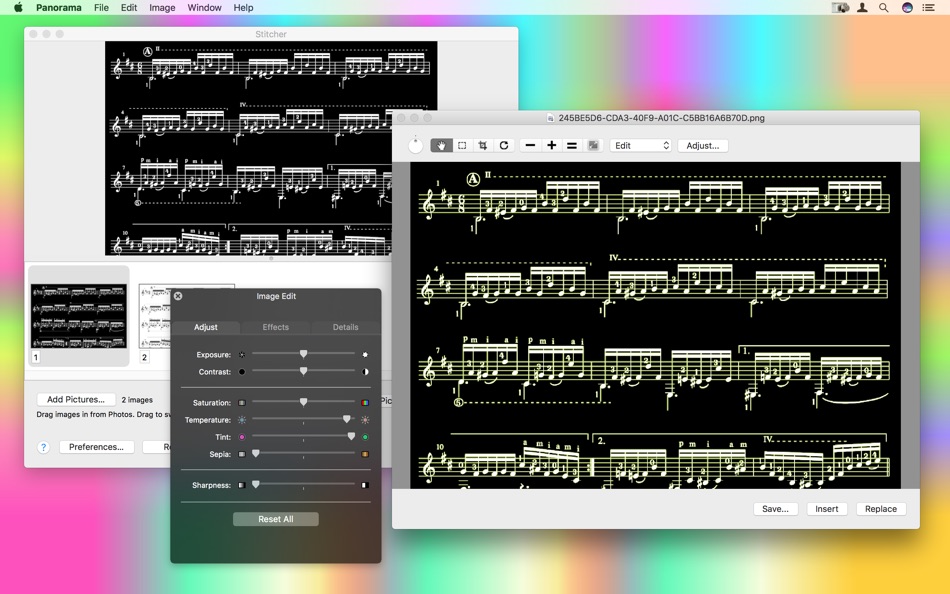Click the no-sepia gray icon
This screenshot has height=594, width=950.
tap(242, 454)
